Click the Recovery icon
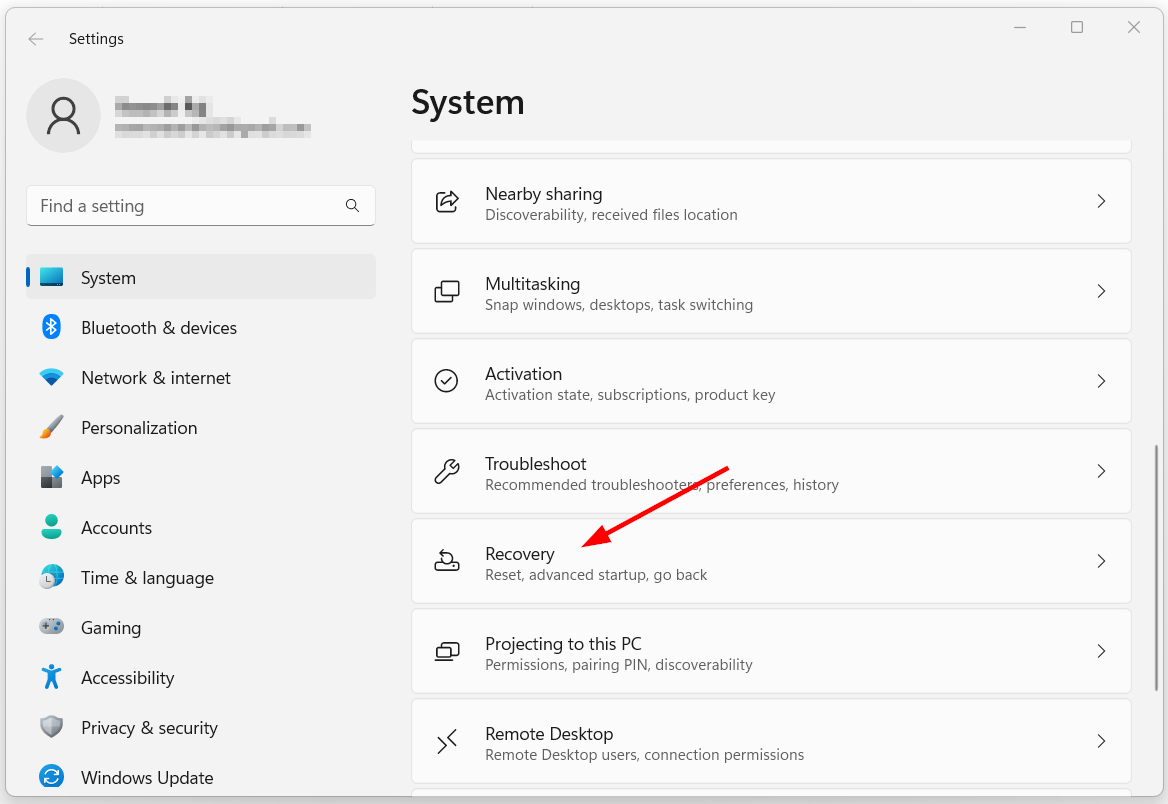 tap(447, 561)
